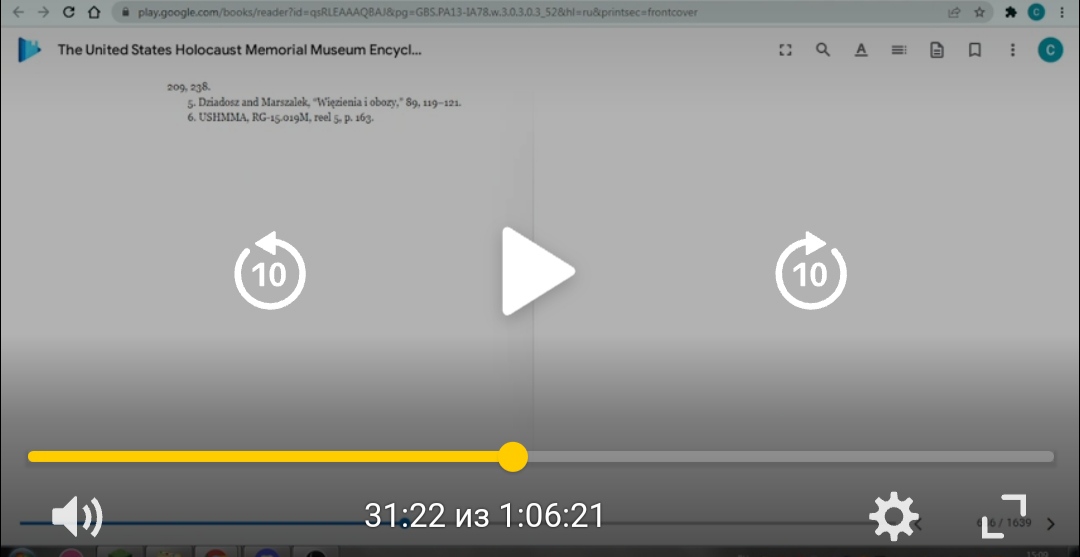Image resolution: width=1080 pixels, height=557 pixels.
Task: Open the browser extensions puzzle icon
Action: click(1011, 12)
